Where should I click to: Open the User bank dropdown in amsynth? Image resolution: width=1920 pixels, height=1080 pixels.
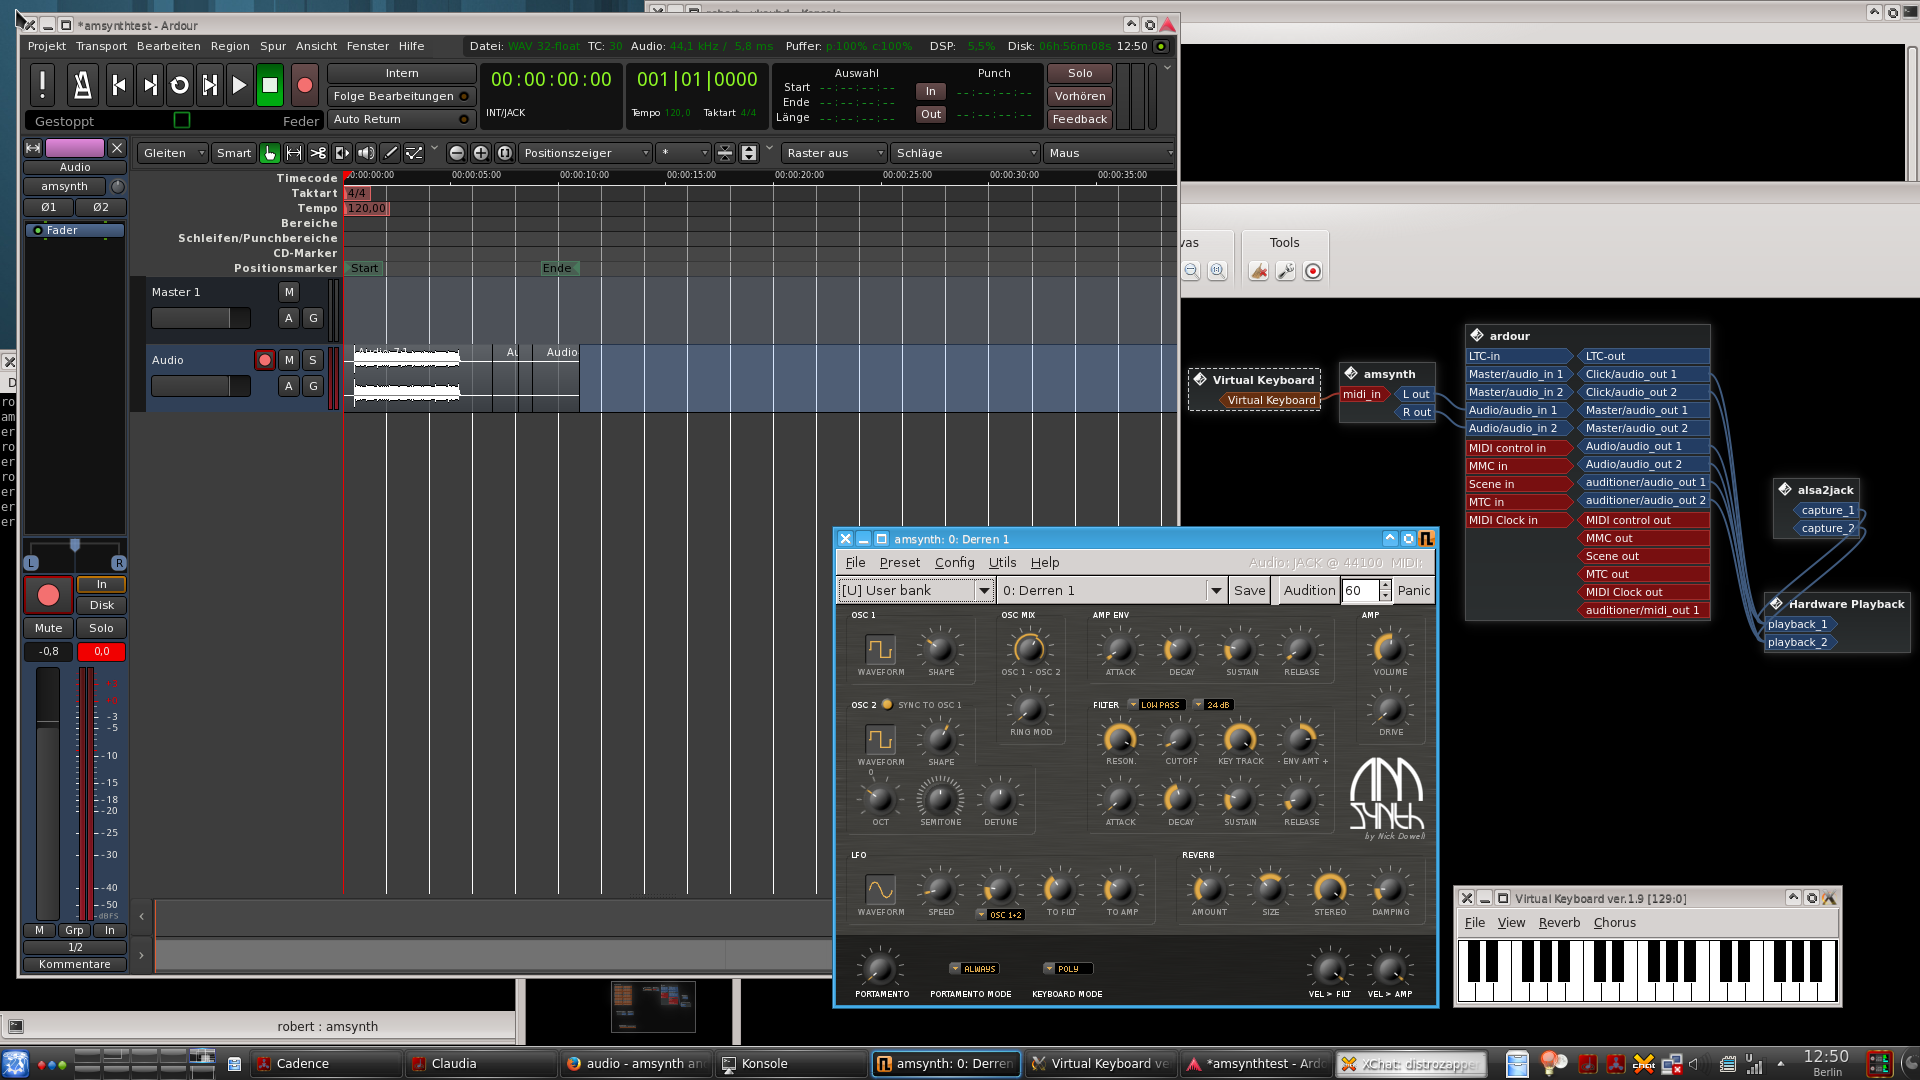pyautogui.click(x=915, y=591)
